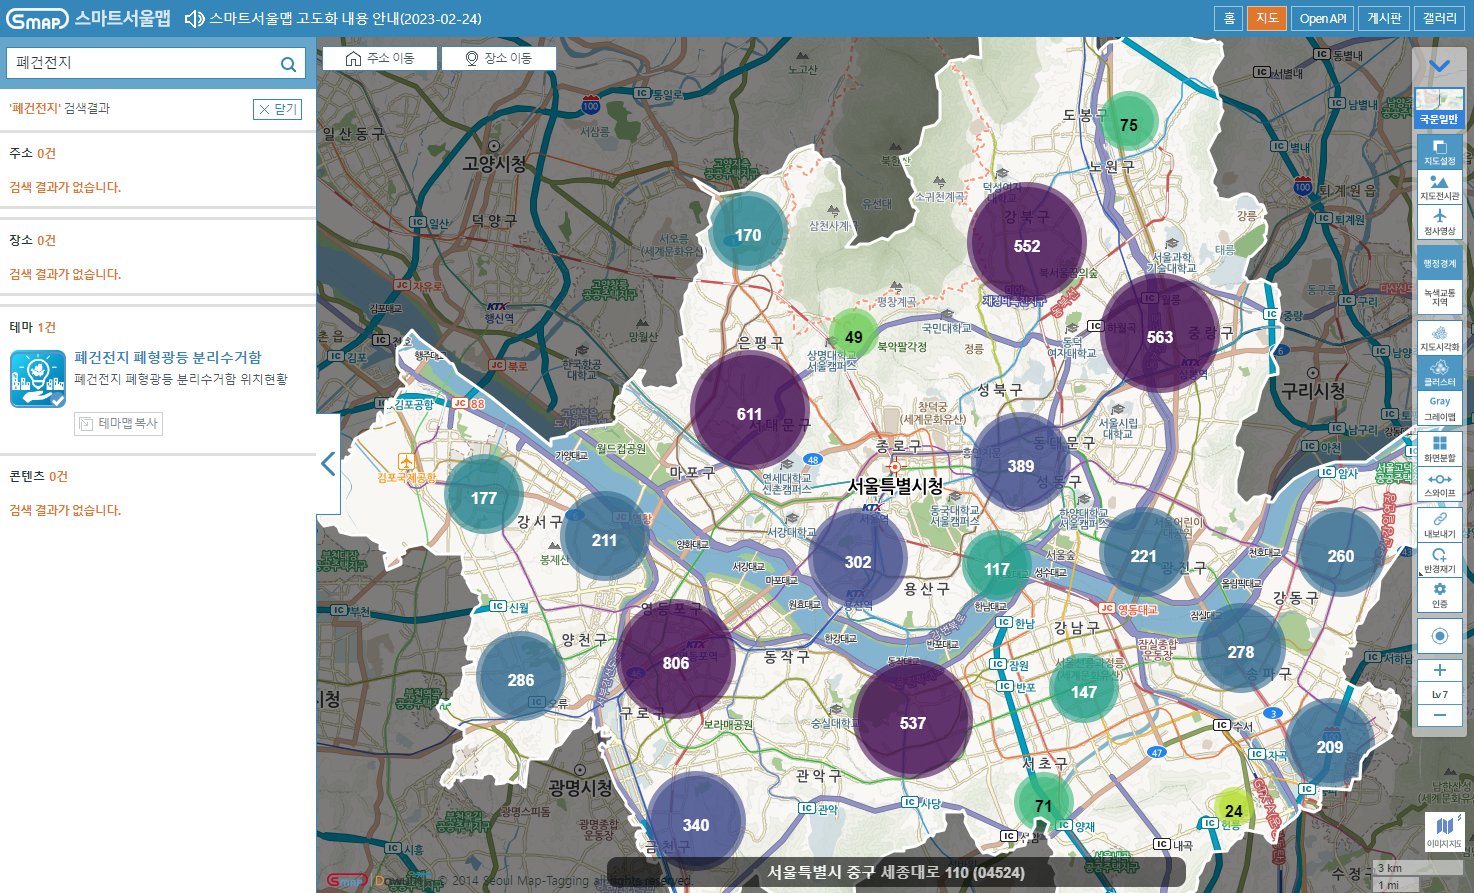Open 폐건전지 폐형광등 분리수거함 theme link
This screenshot has height=893, width=1474.
pos(168,357)
